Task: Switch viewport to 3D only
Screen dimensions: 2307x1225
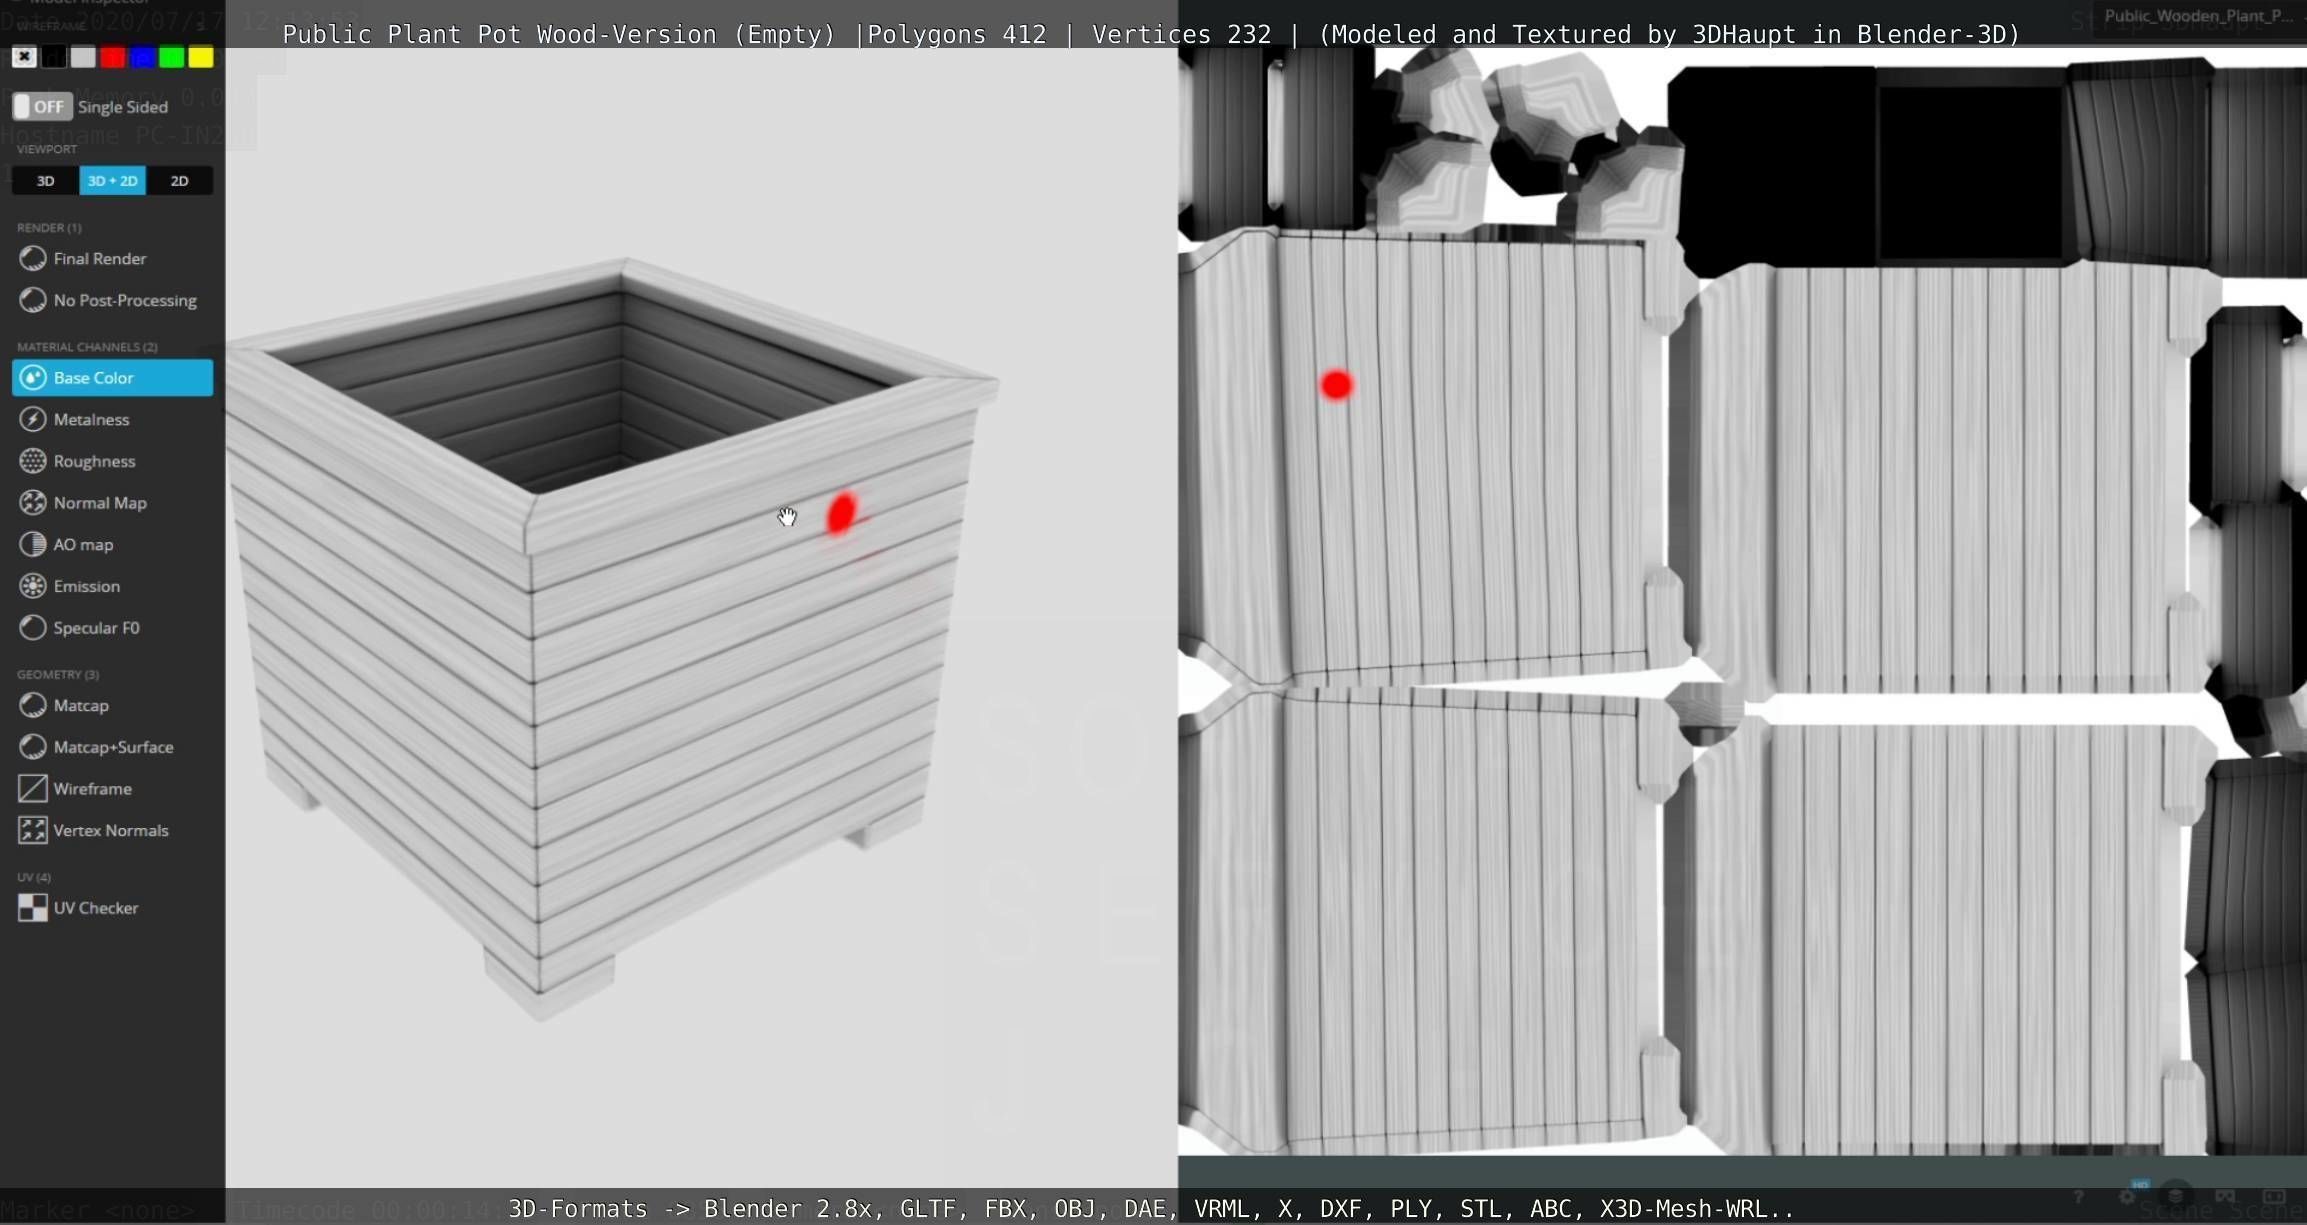Action: 45,181
